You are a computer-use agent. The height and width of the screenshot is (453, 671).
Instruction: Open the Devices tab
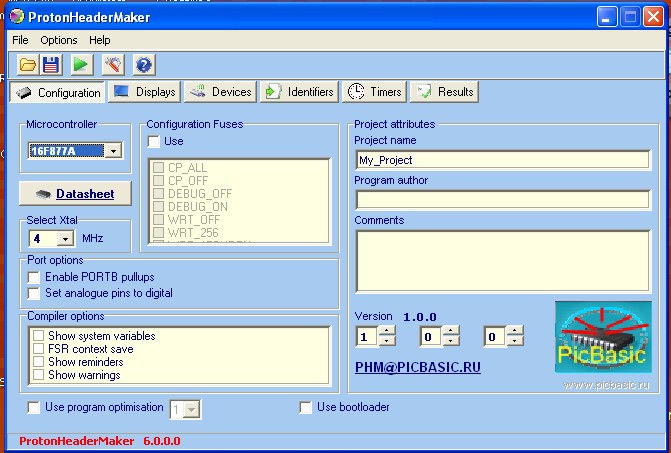[220, 92]
